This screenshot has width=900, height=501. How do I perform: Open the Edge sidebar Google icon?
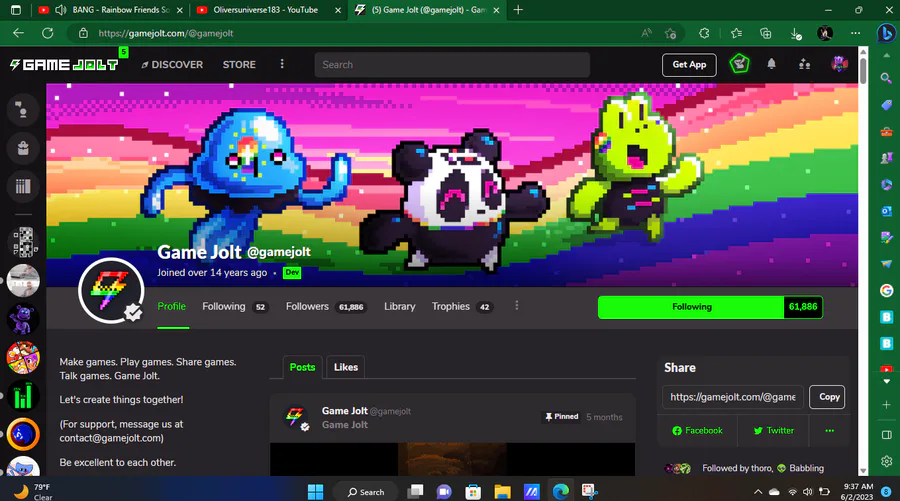pyautogui.click(x=886, y=290)
